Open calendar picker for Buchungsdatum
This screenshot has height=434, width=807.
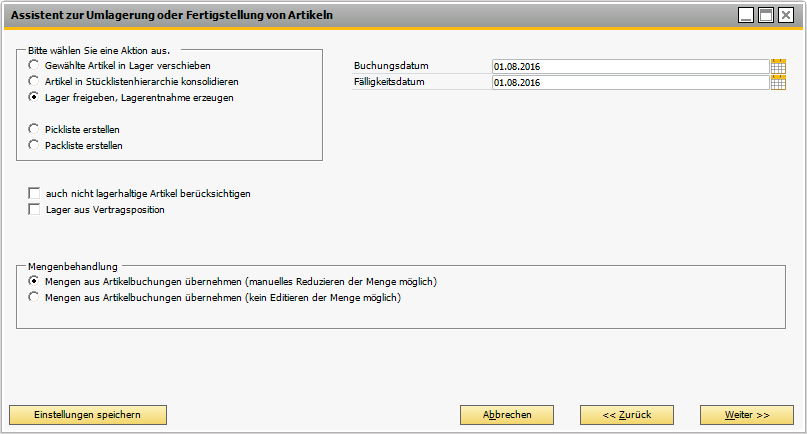[x=778, y=66]
